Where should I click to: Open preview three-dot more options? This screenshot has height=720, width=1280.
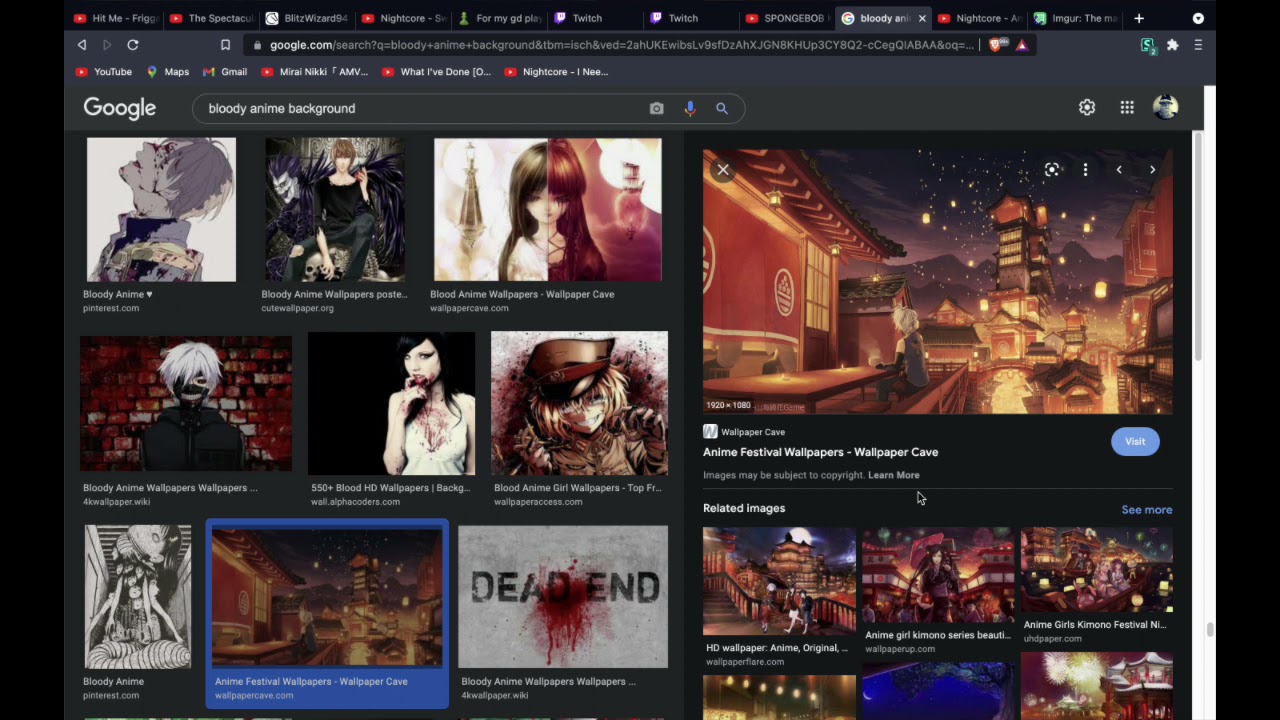pos(1085,170)
